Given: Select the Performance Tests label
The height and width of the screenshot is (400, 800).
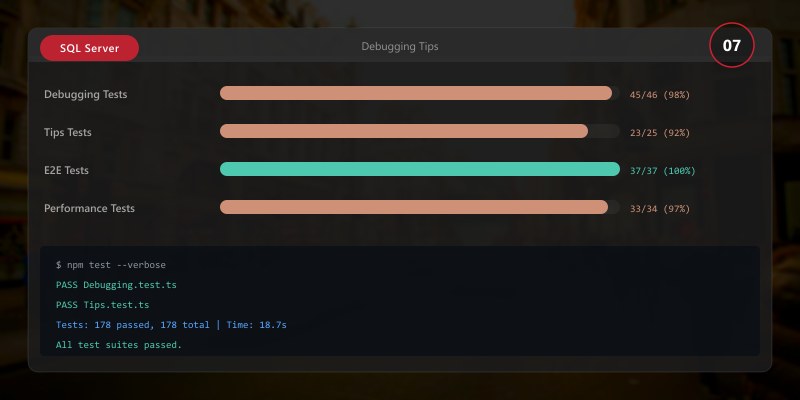Looking at the screenshot, I should [x=89, y=208].
